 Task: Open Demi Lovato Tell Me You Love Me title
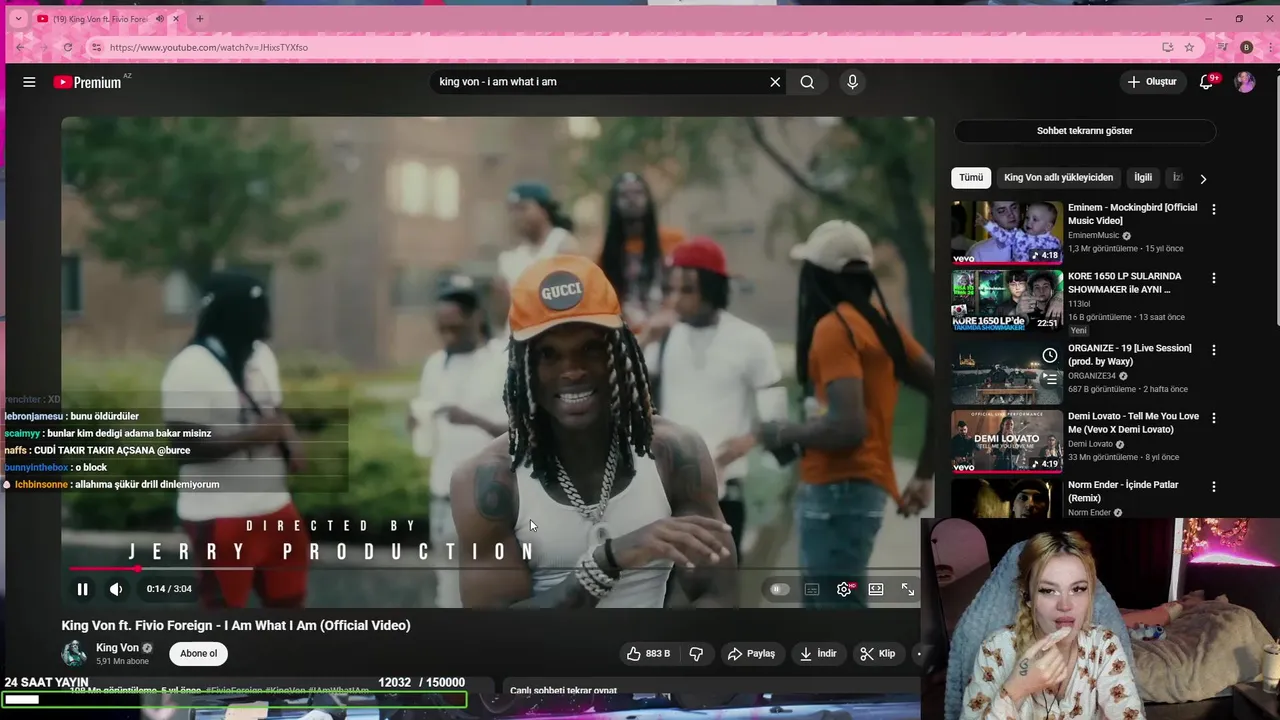point(1133,423)
